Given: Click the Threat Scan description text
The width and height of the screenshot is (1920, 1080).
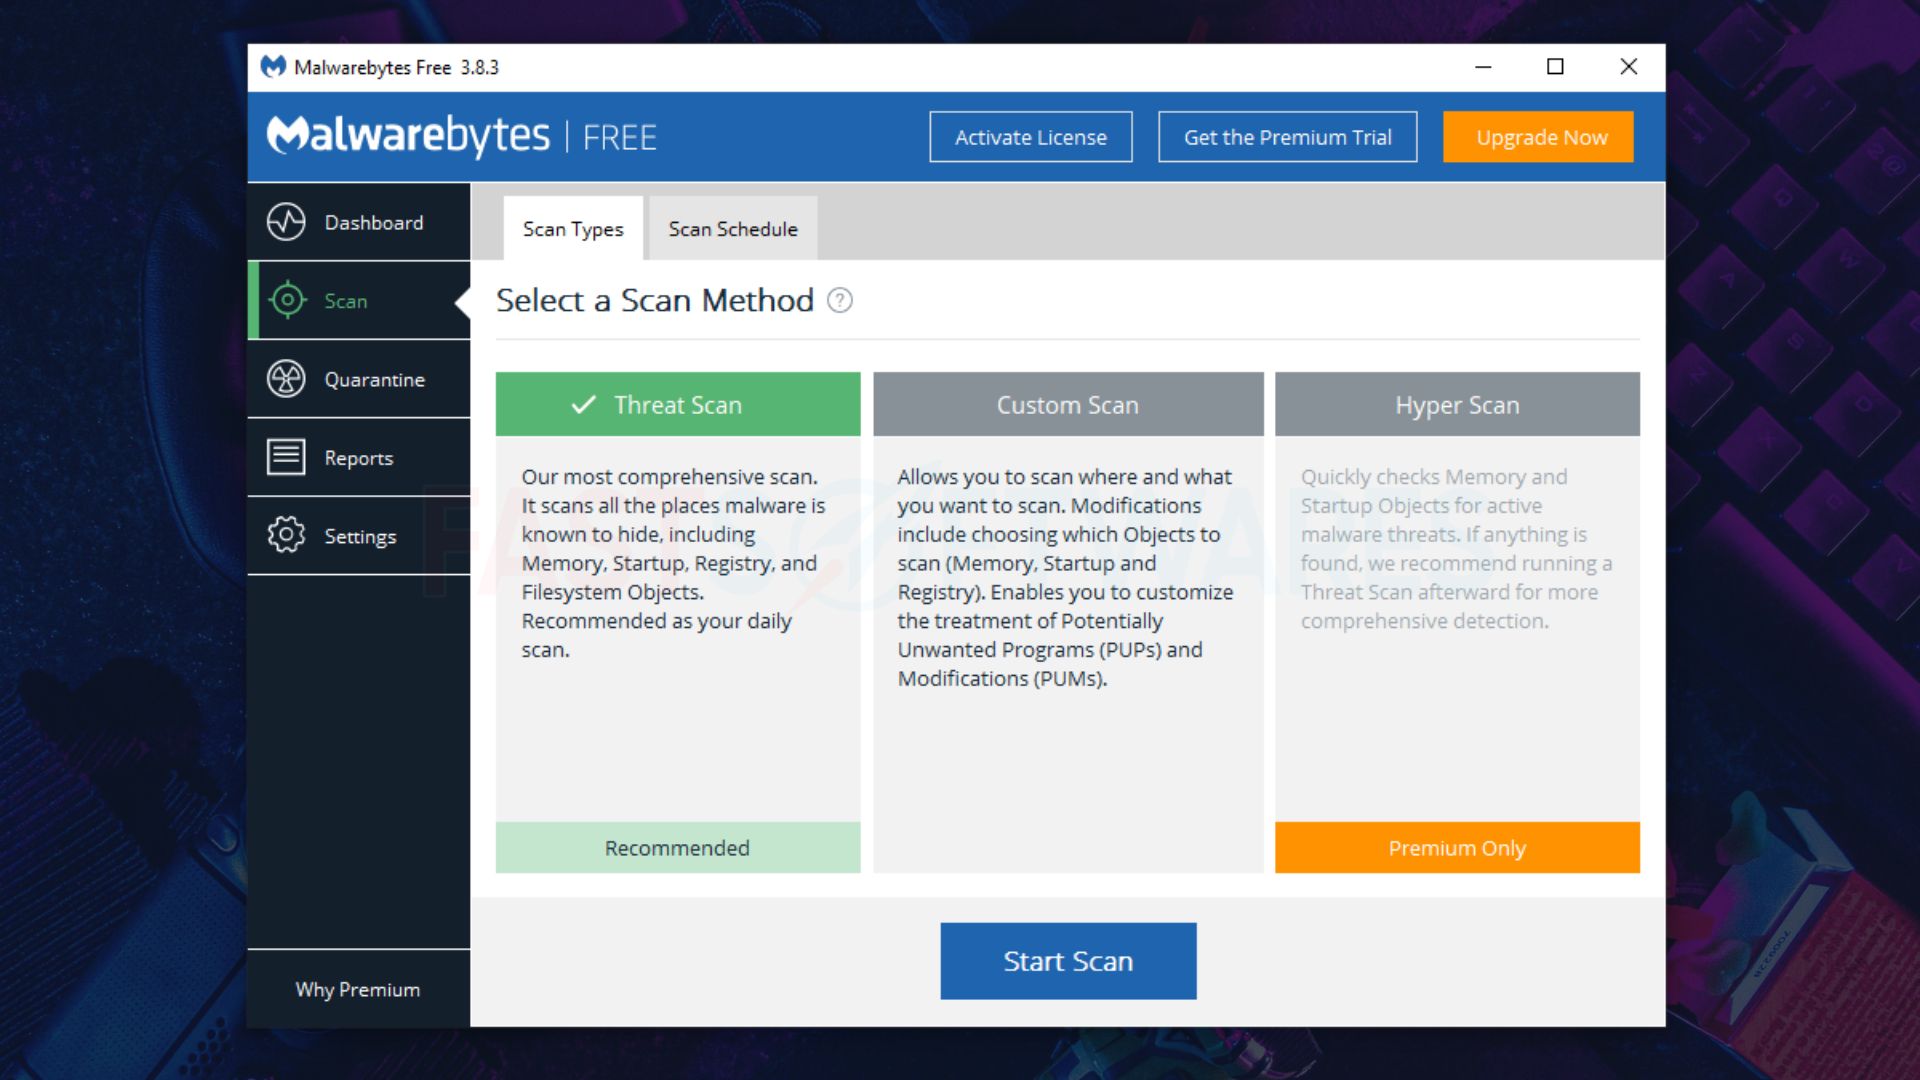Looking at the screenshot, I should pyautogui.click(x=673, y=563).
